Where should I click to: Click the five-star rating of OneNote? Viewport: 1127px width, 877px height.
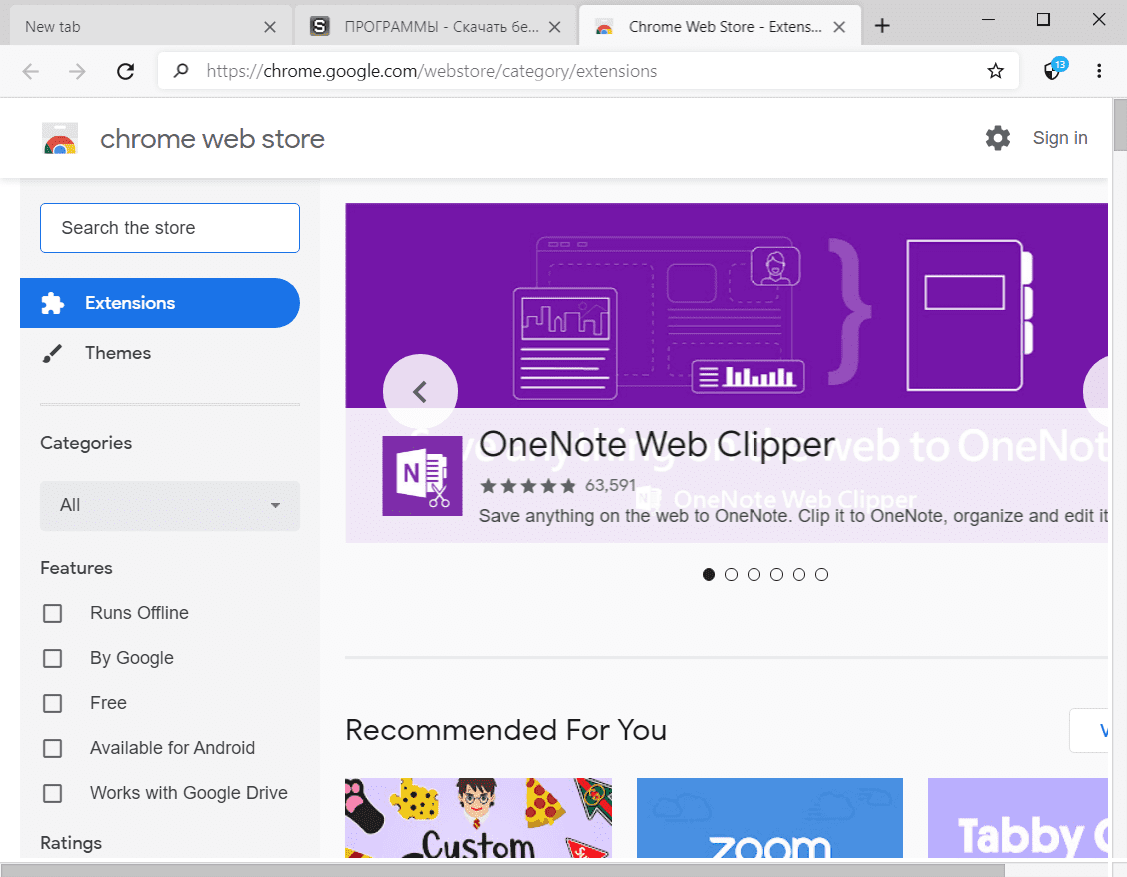(x=528, y=486)
